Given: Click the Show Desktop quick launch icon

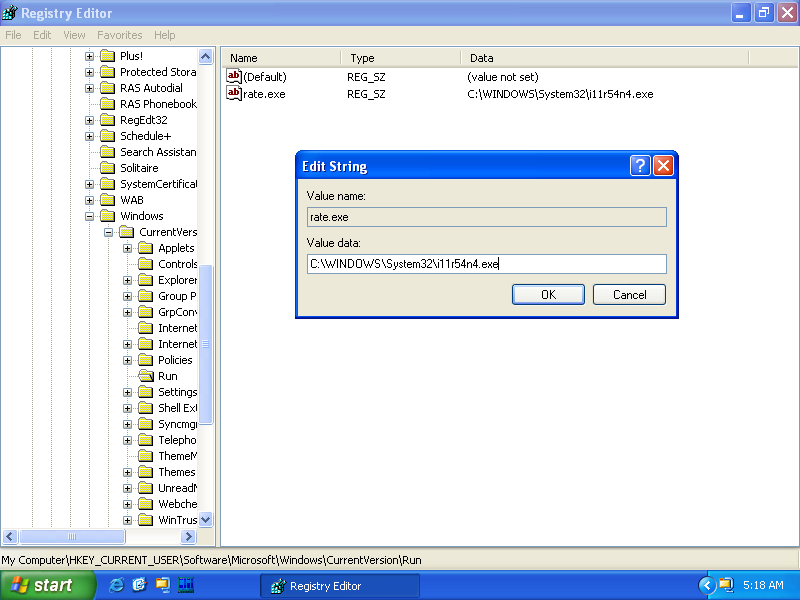Looking at the screenshot, I should [163, 585].
